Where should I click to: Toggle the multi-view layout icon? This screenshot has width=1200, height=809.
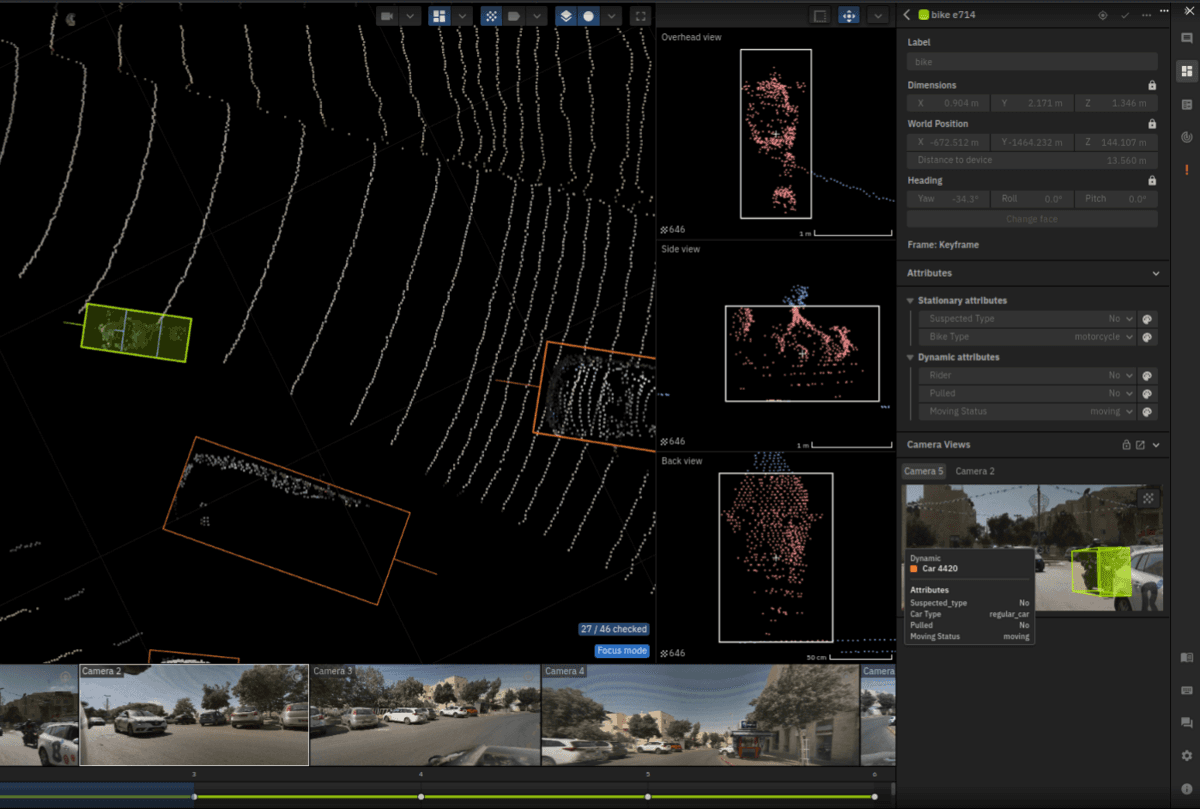[x=439, y=16]
